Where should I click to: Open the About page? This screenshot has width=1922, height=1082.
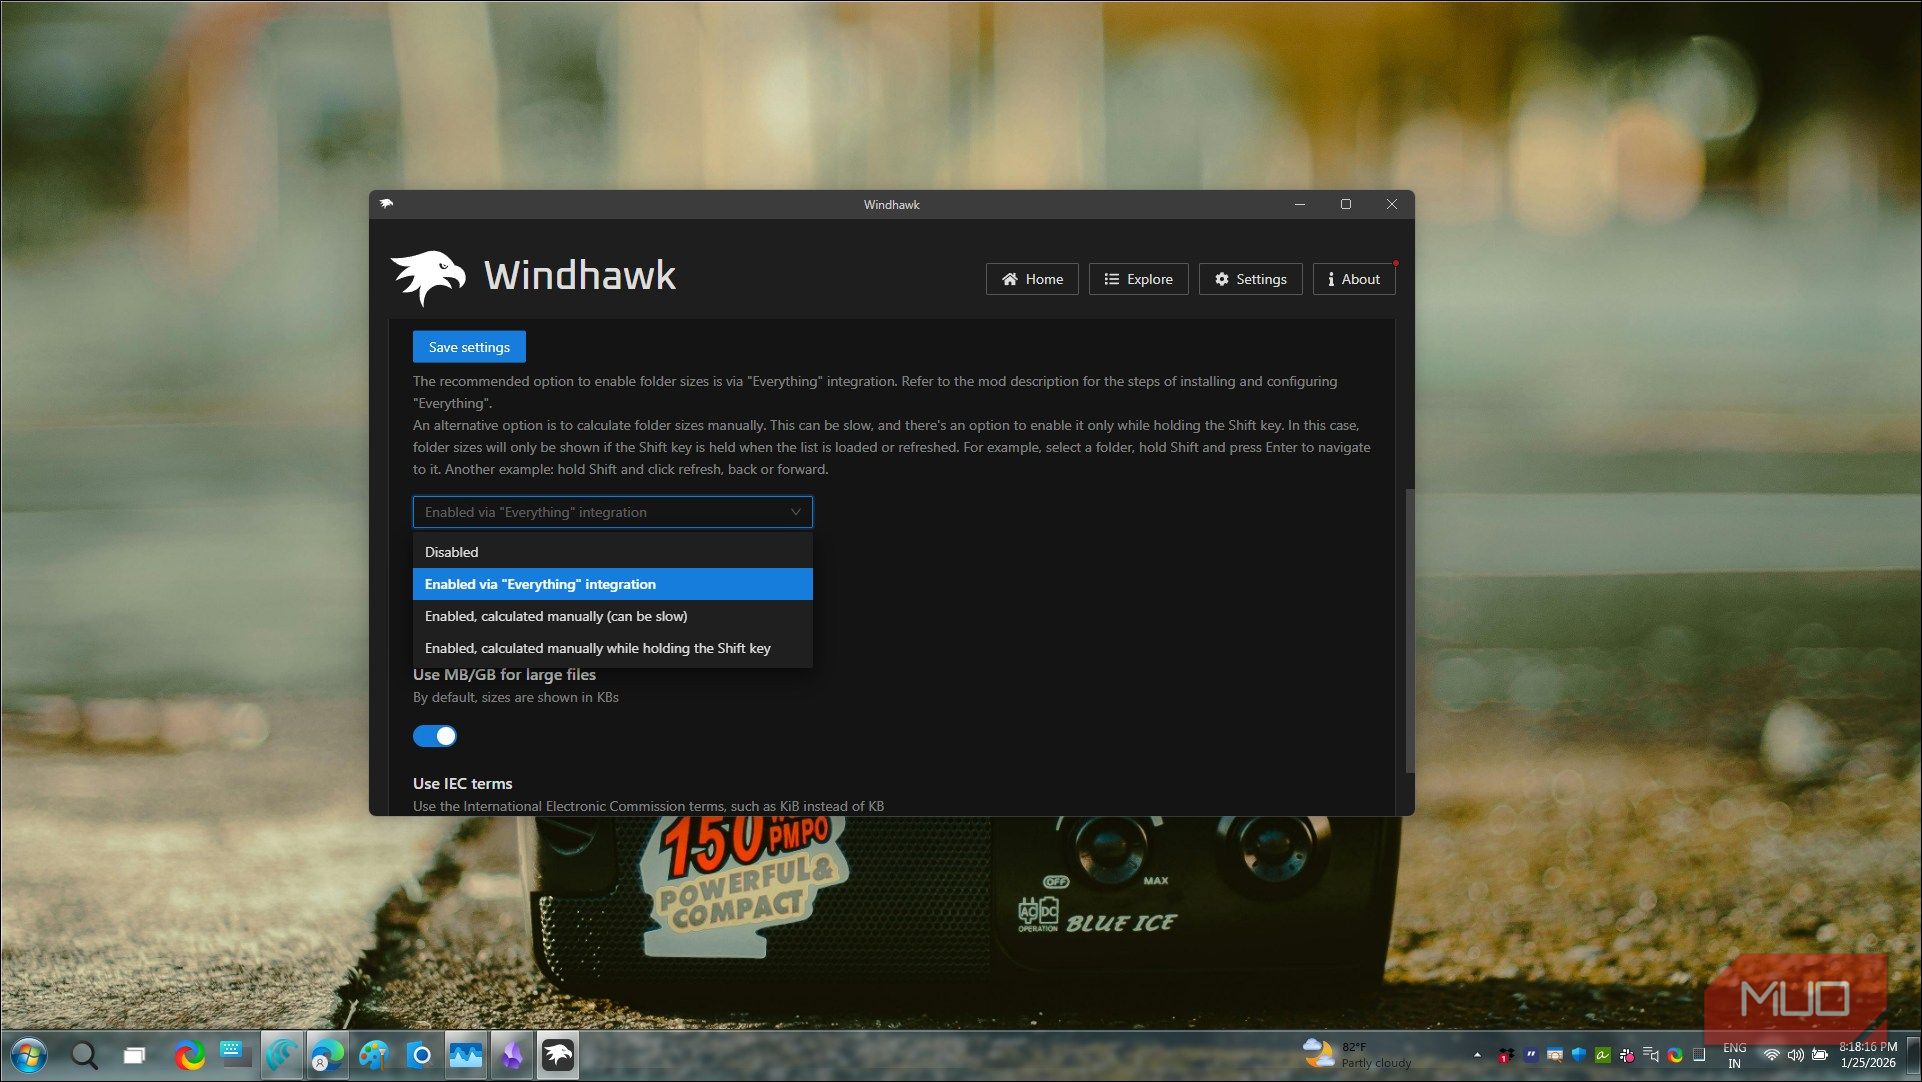coord(1354,279)
